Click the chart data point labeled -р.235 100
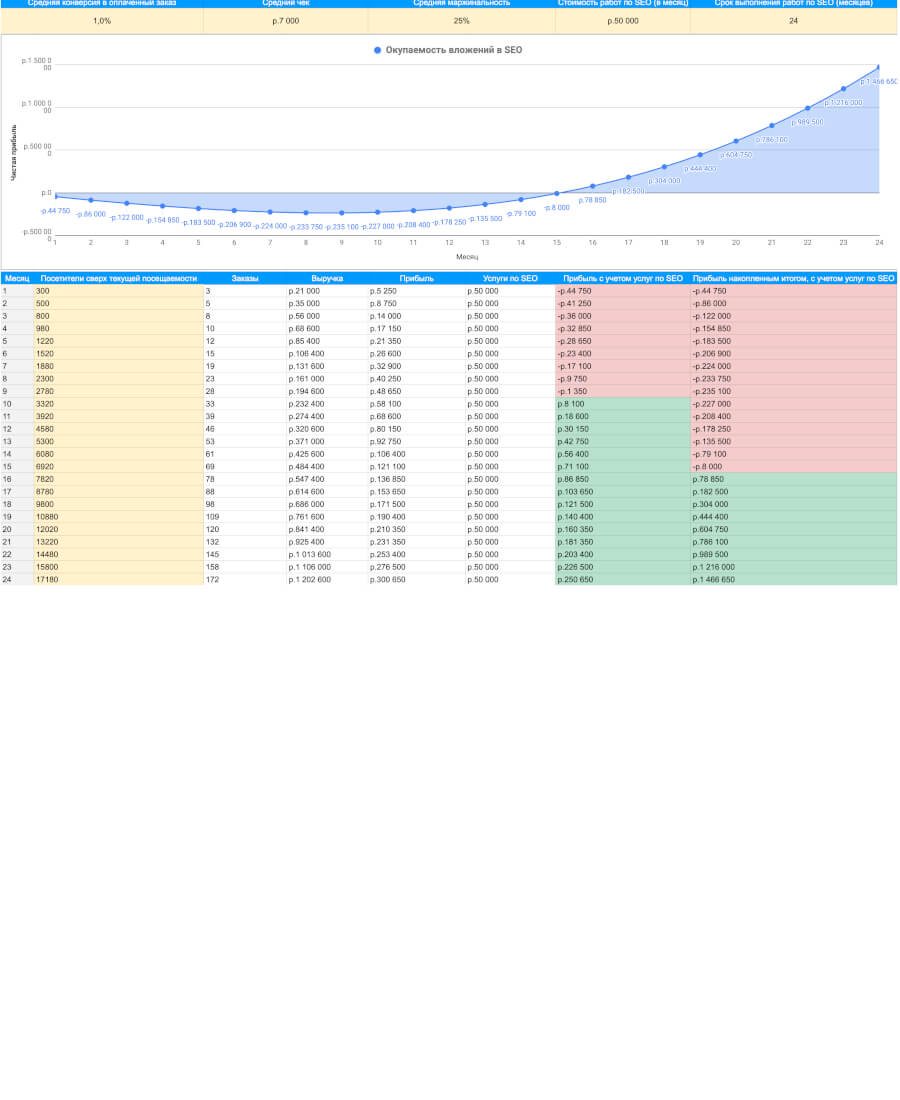Viewport: 900px width, 1100px height. pyautogui.click(x=342, y=213)
